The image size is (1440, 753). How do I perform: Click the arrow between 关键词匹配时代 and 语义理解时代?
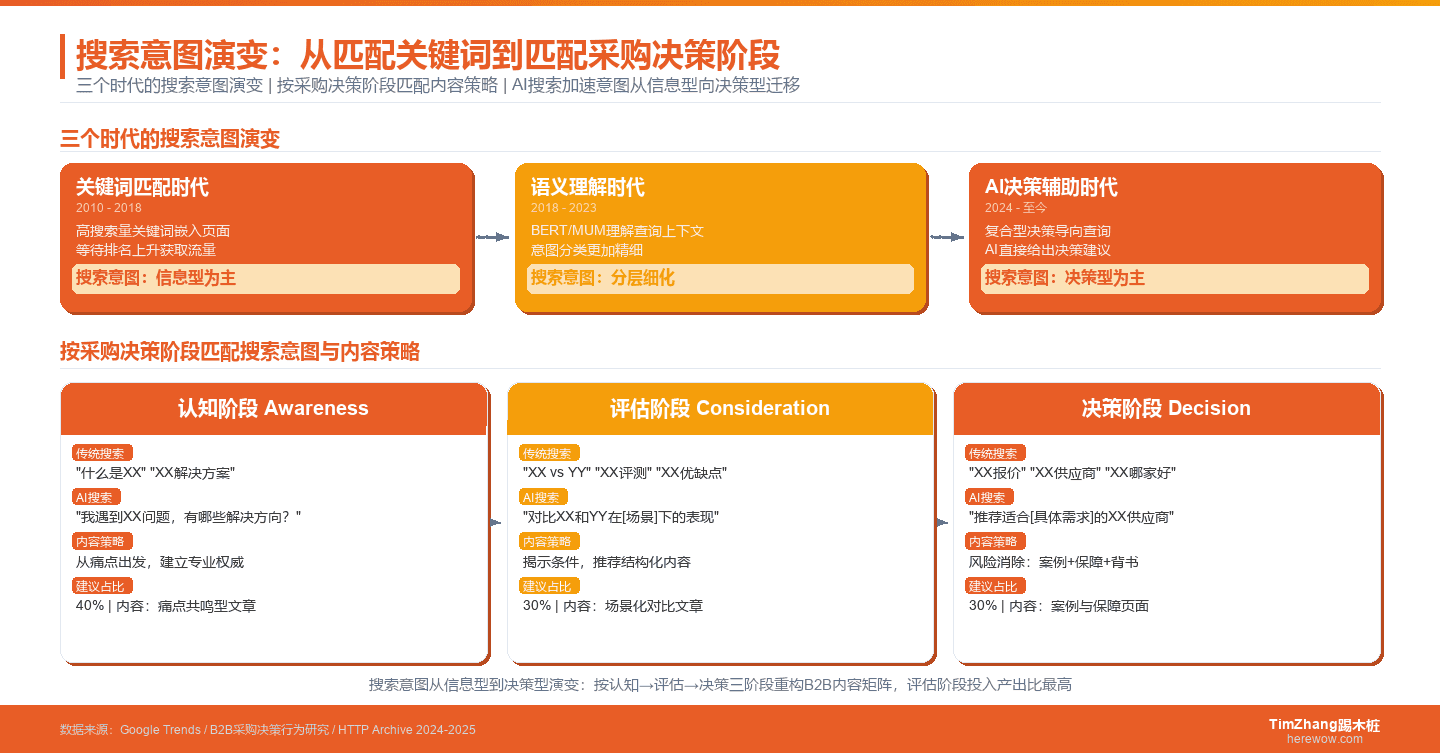[x=491, y=237]
